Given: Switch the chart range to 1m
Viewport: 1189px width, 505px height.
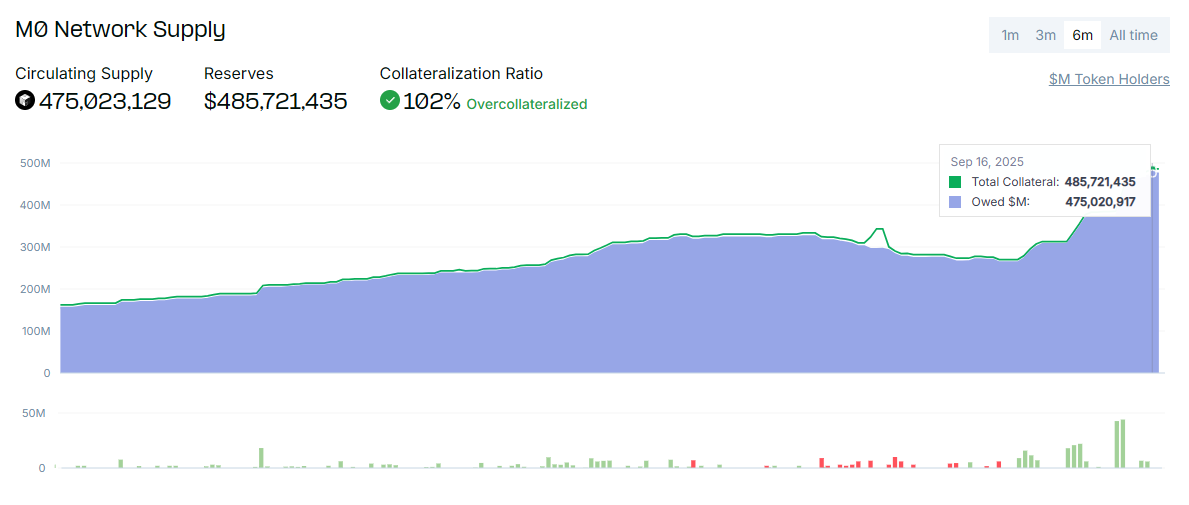Looking at the screenshot, I should click(x=1010, y=35).
